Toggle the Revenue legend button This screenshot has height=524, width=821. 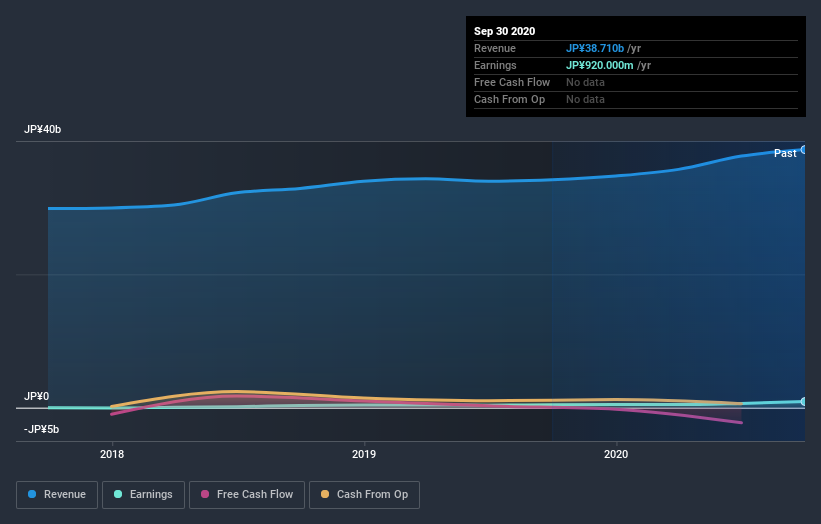[57, 495]
